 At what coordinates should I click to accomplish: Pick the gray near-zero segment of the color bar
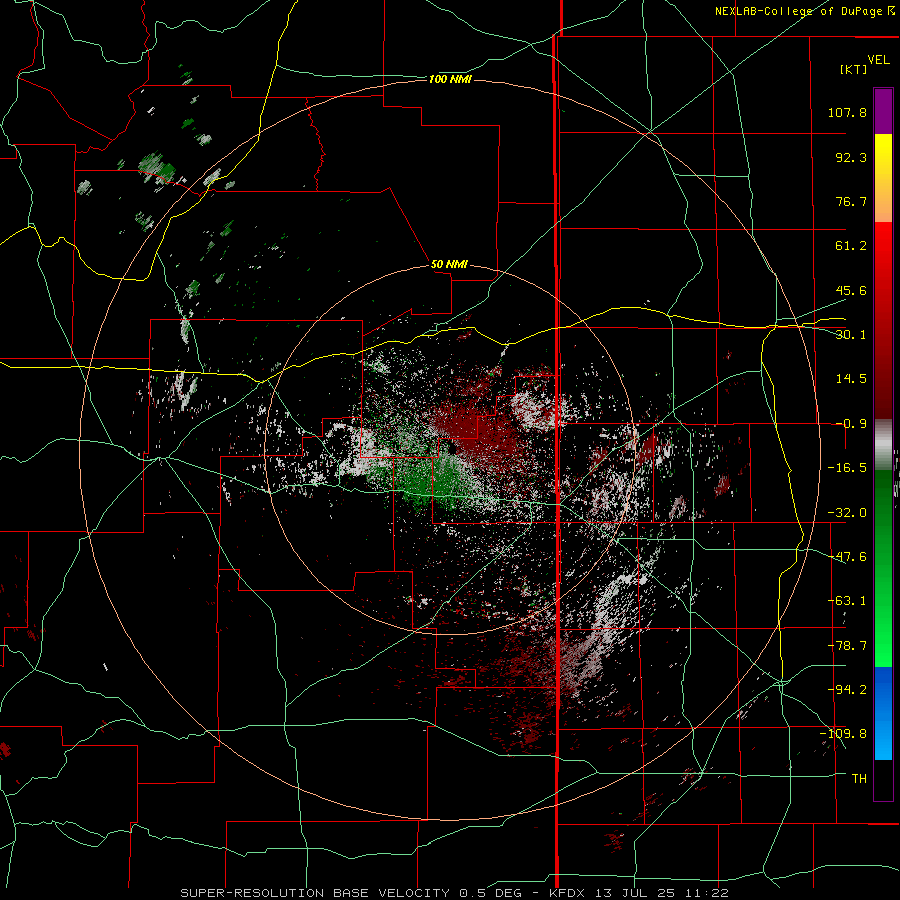pyautogui.click(x=883, y=445)
